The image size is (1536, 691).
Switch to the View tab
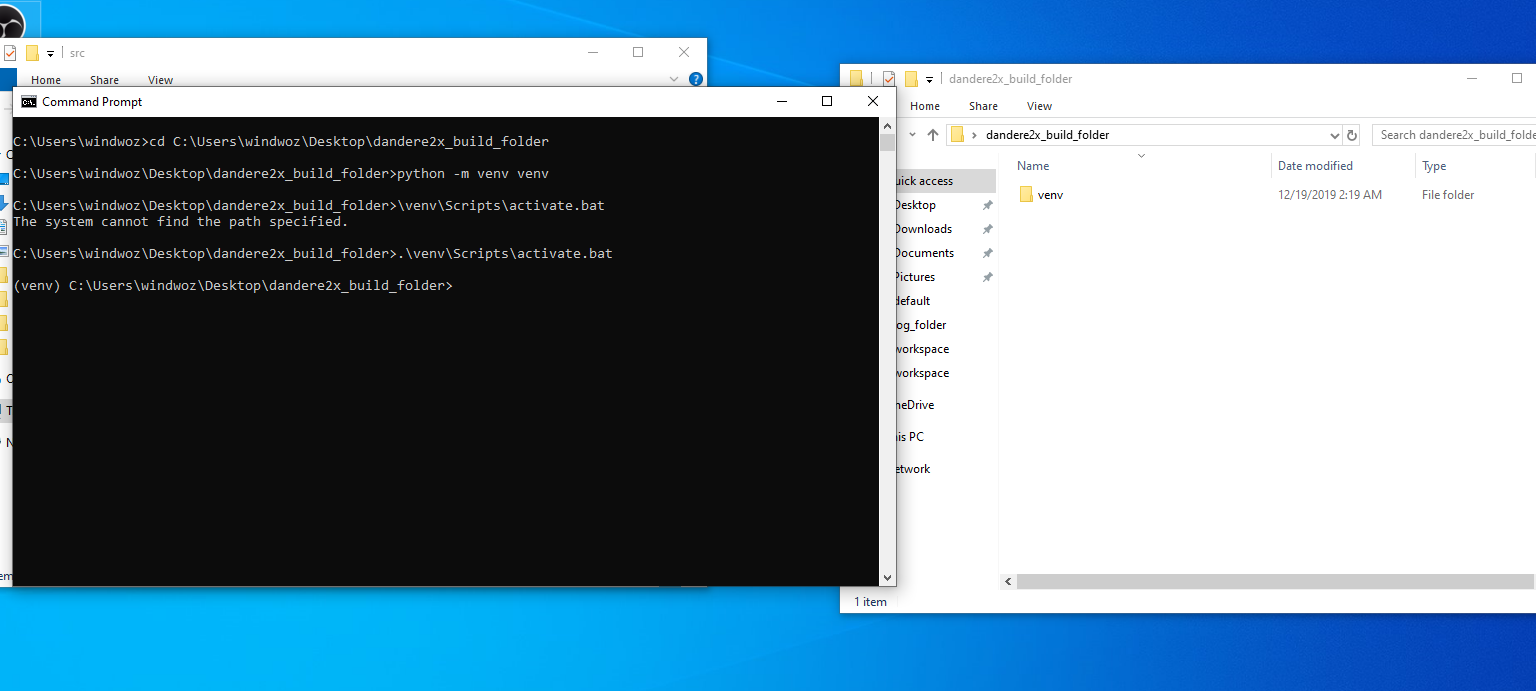pyautogui.click(x=1039, y=105)
